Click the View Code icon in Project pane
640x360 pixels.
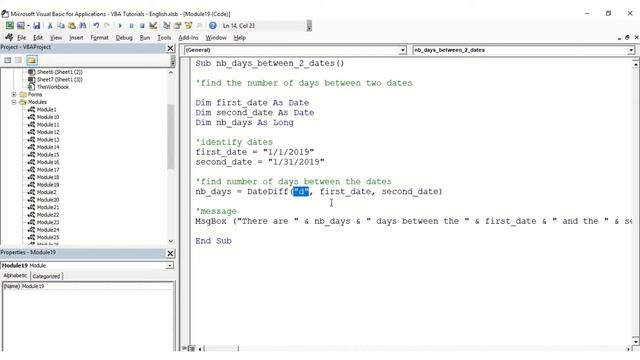[x=8, y=60]
